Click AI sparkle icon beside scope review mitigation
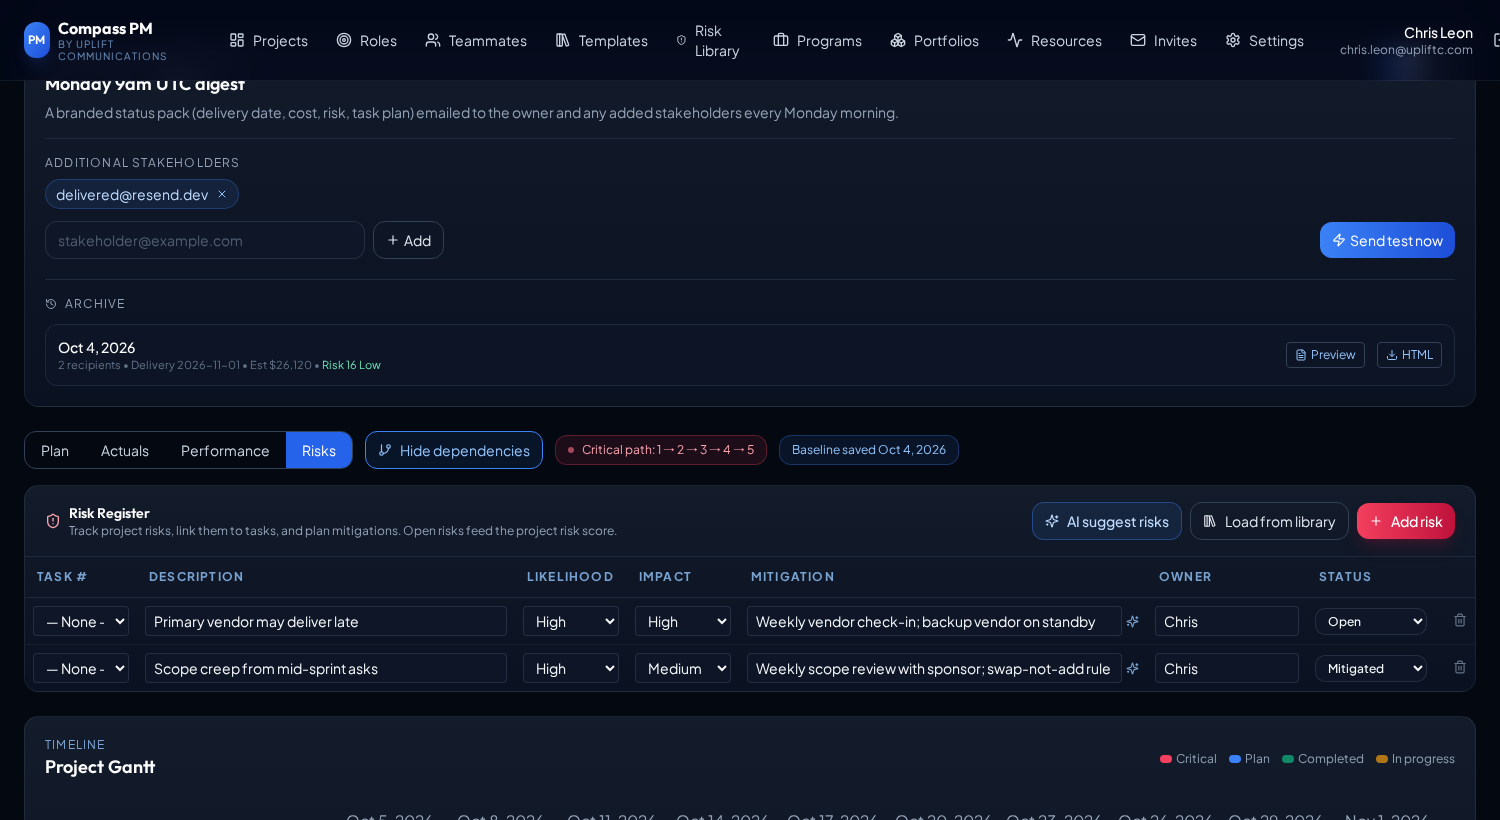The image size is (1500, 820). [1133, 669]
